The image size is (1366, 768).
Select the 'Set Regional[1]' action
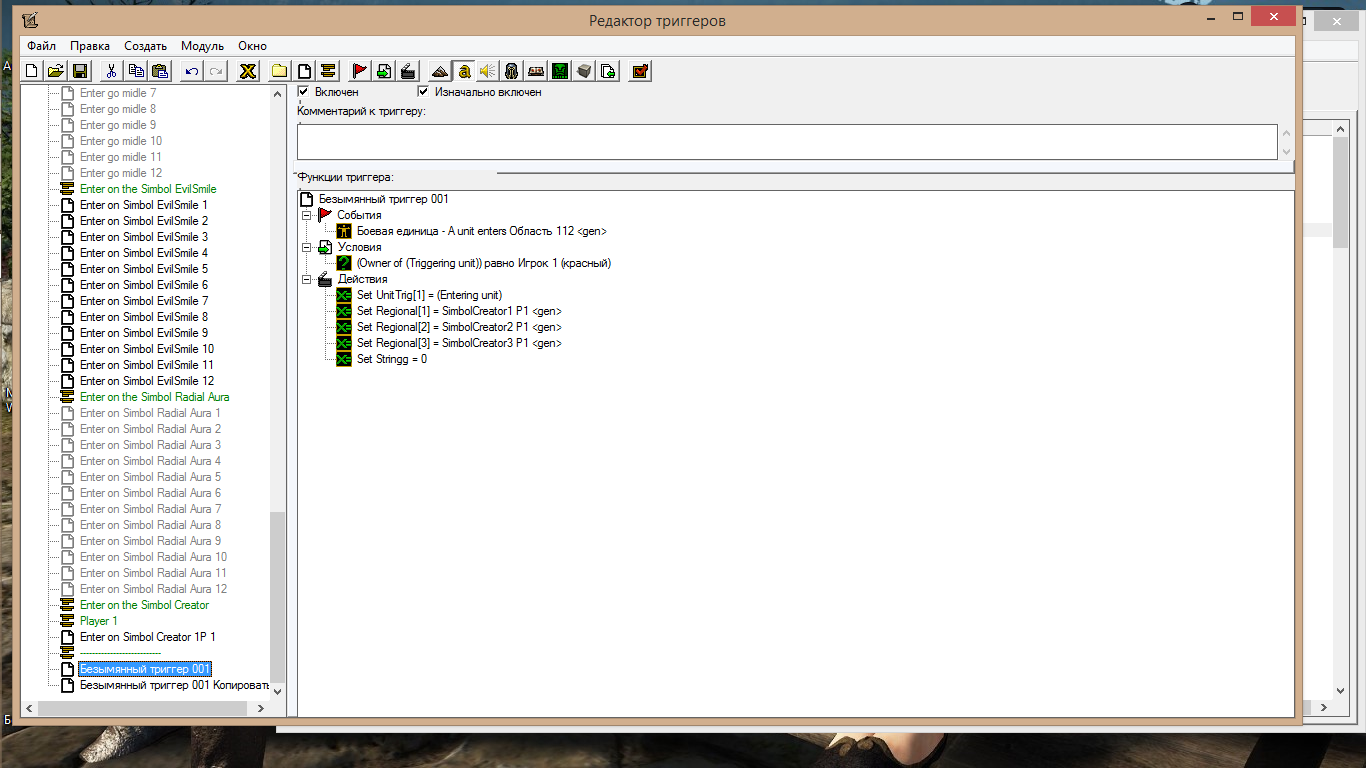[459, 311]
